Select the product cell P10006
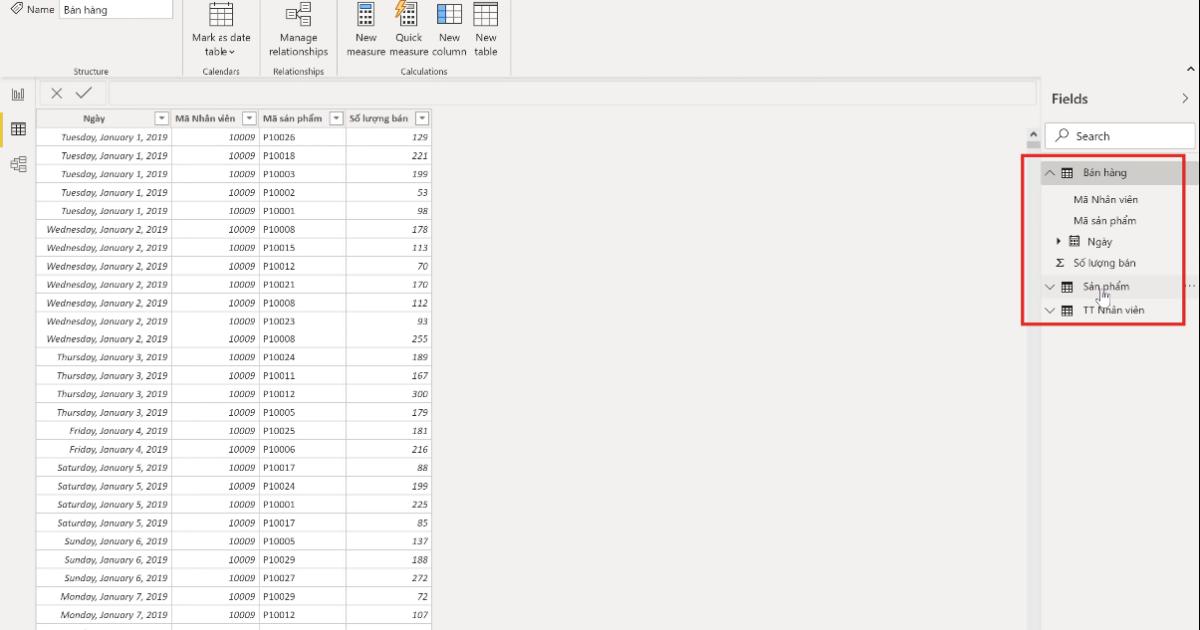The image size is (1200, 630). click(x=303, y=450)
